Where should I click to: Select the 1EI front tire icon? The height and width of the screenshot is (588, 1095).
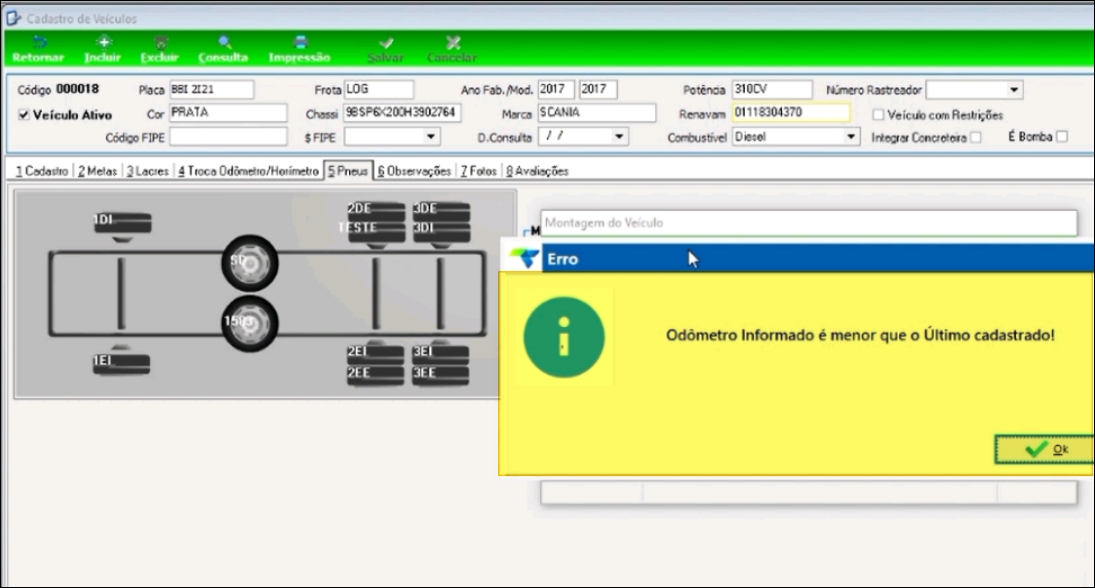tap(121, 362)
